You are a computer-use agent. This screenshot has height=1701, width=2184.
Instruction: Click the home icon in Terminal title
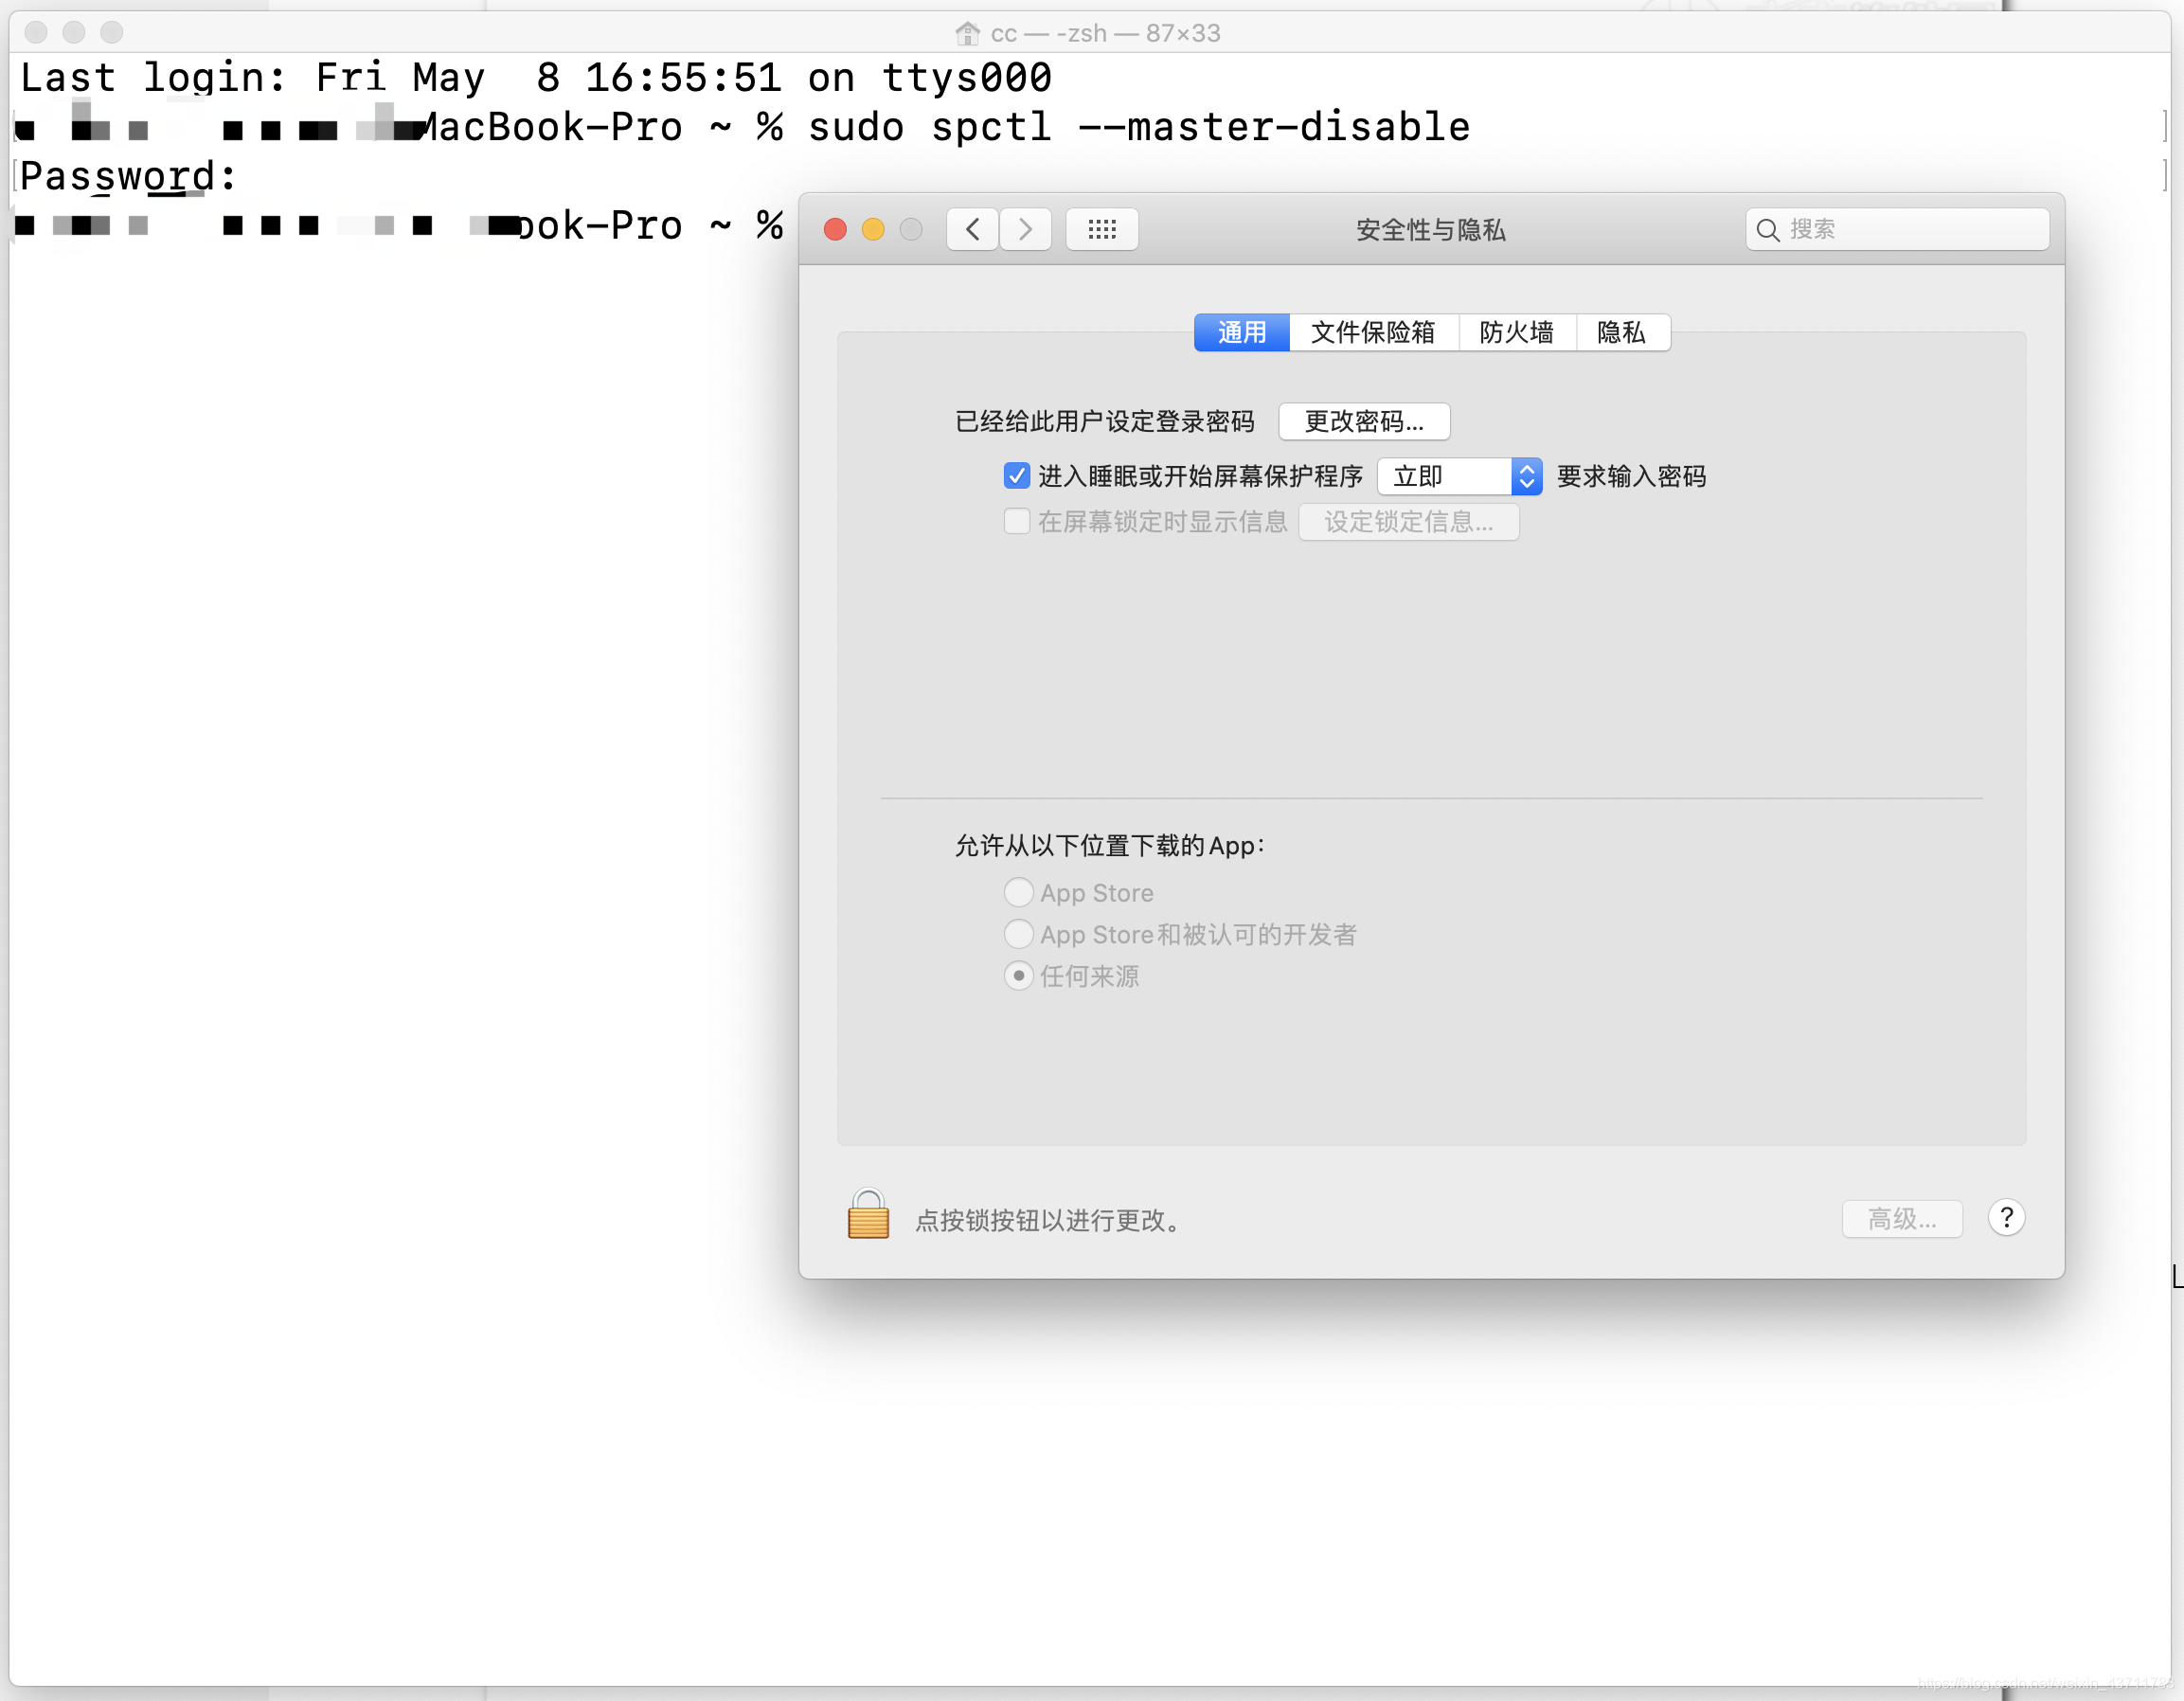(966, 33)
